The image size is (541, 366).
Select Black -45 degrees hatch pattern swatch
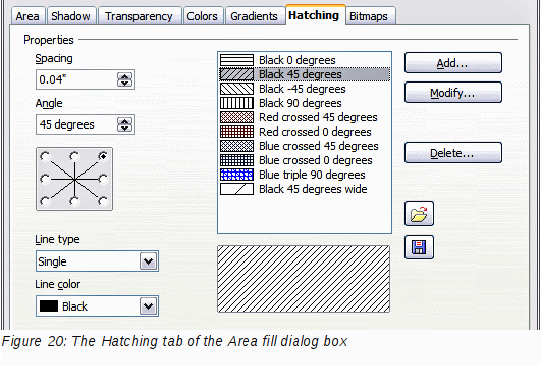[x=237, y=89]
